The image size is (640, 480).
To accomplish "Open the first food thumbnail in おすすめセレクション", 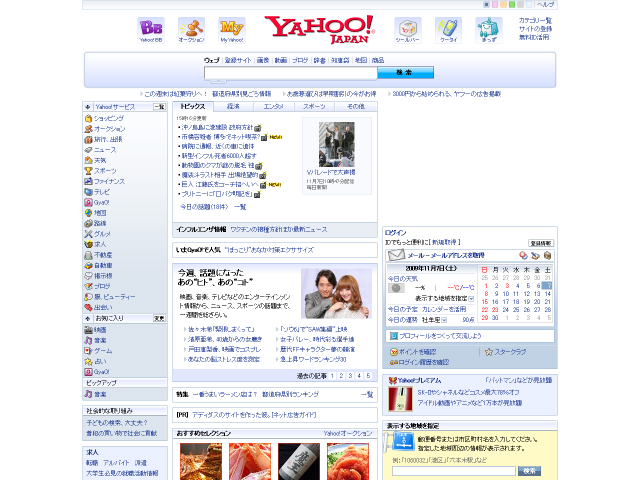I will pyautogui.click(x=201, y=462).
